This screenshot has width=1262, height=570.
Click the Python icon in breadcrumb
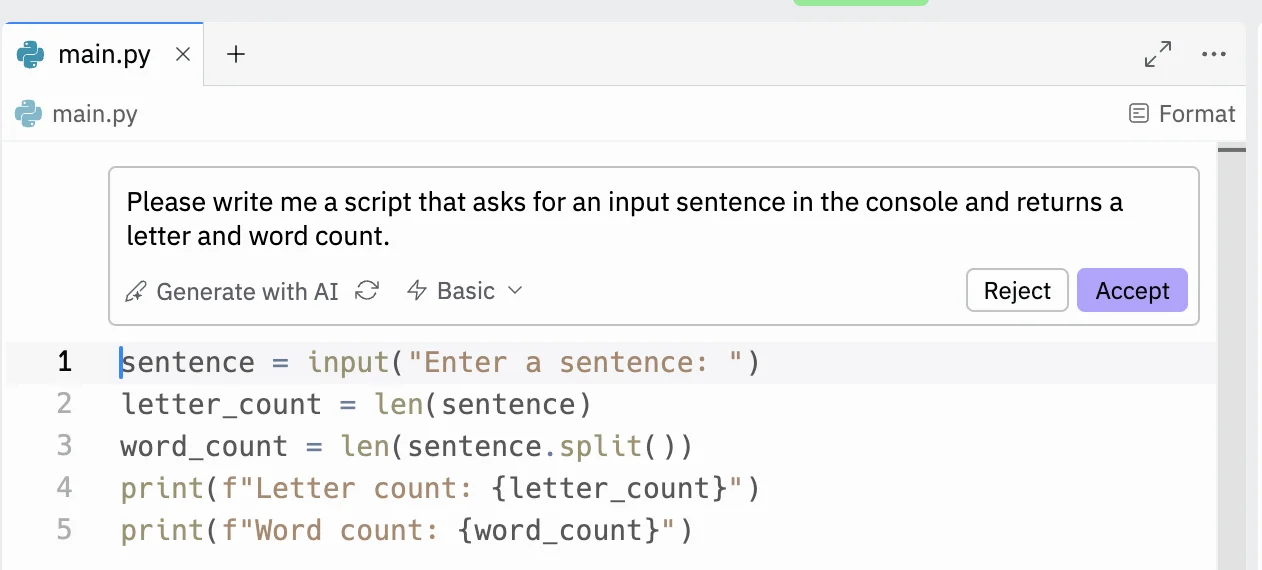[28, 114]
